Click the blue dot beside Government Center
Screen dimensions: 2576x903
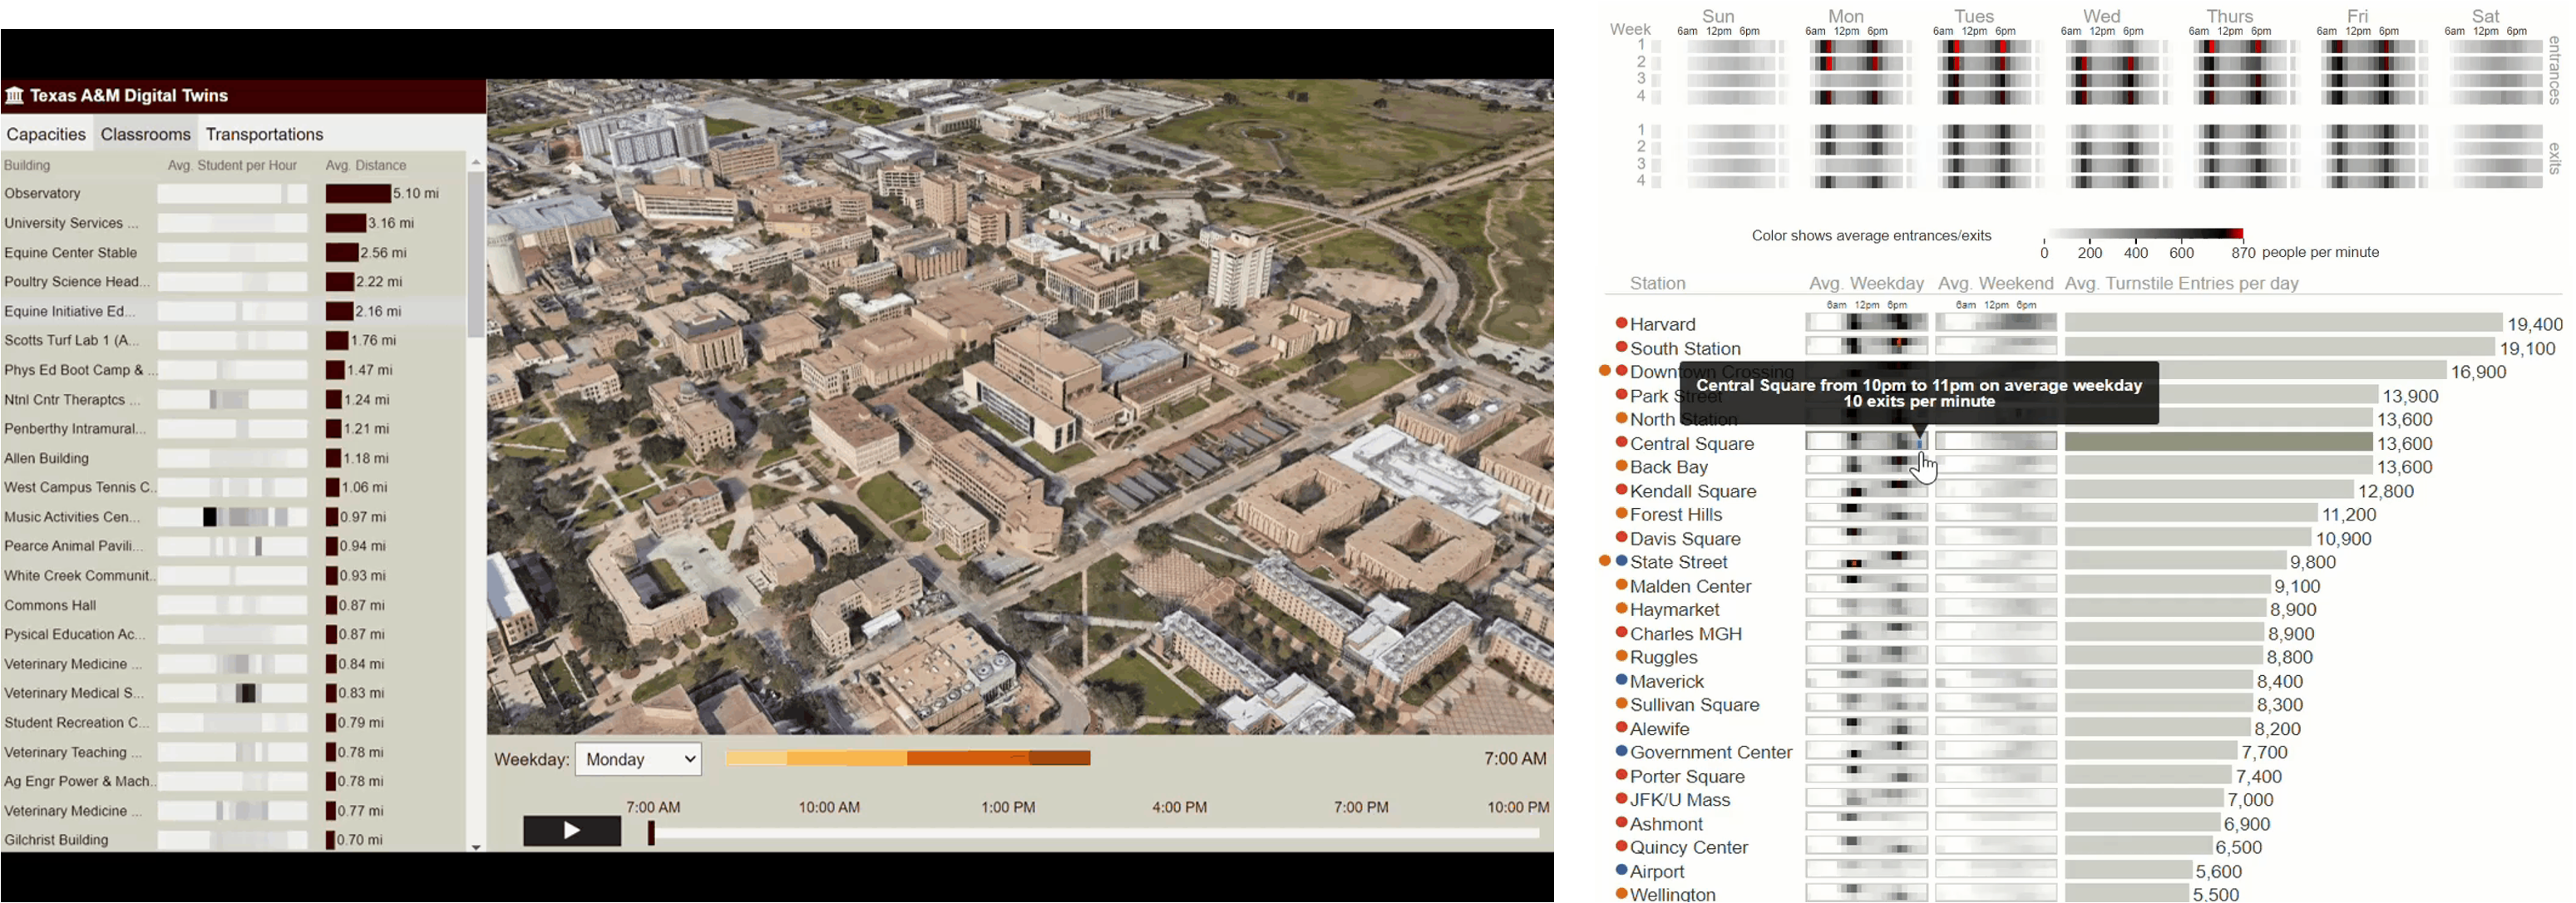click(1621, 751)
